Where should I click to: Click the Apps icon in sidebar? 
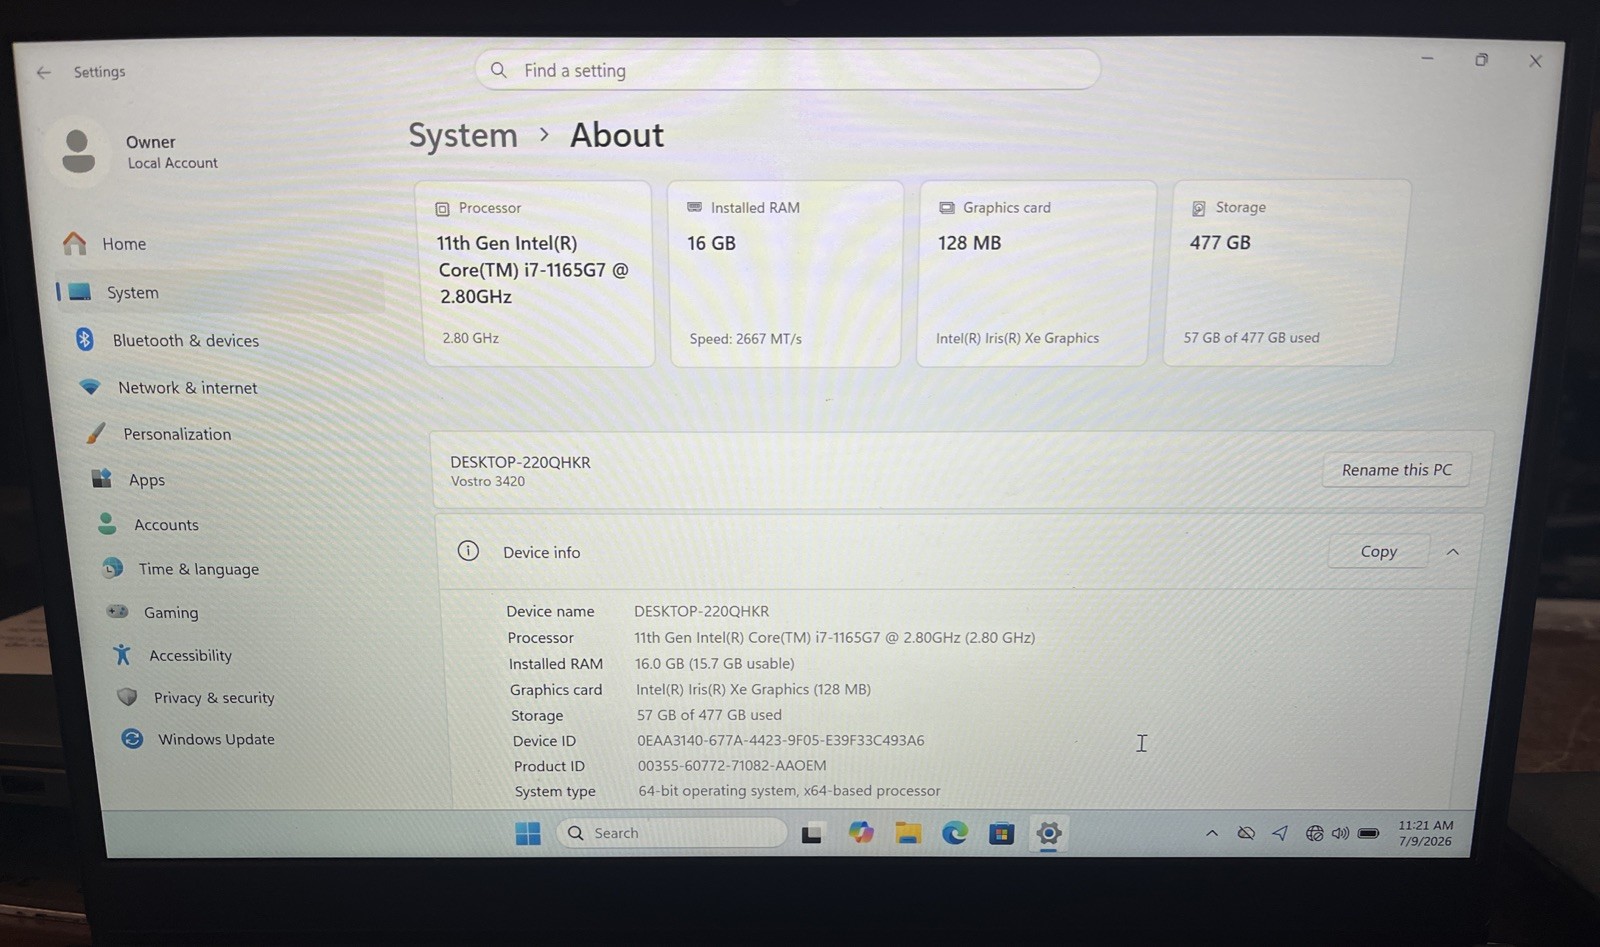point(101,479)
